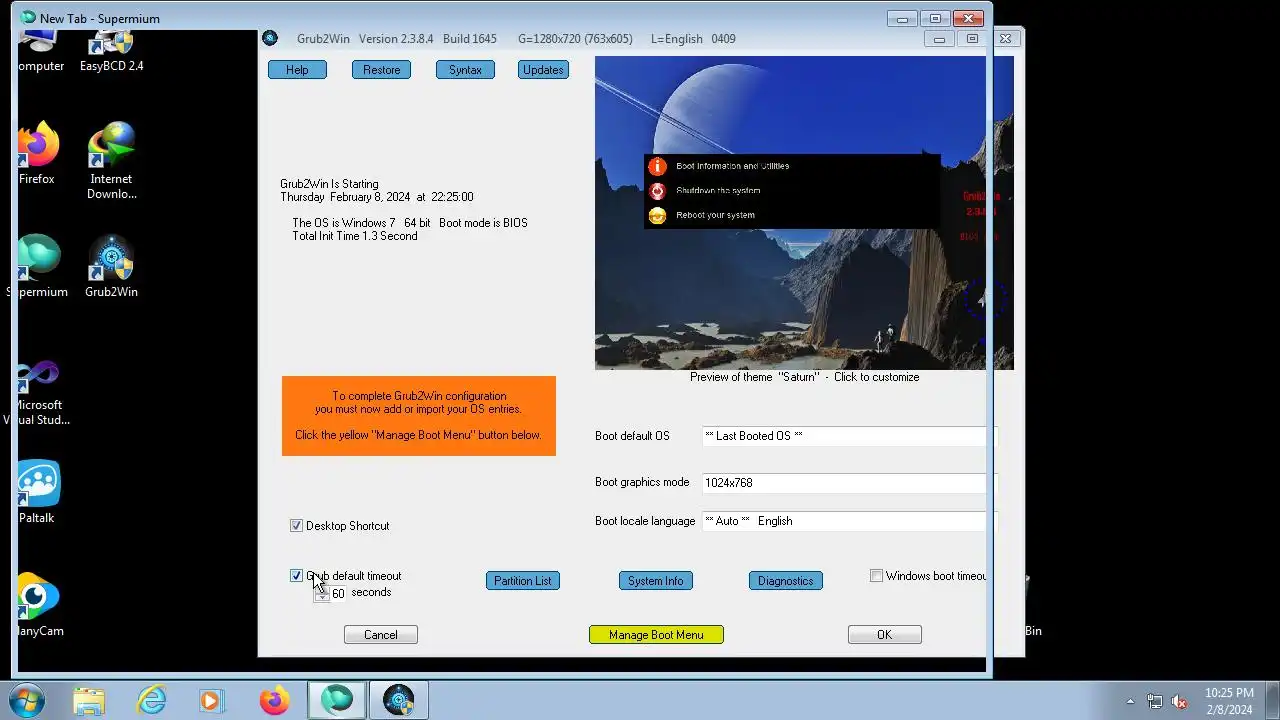This screenshot has width=1280, height=720.
Task: Click the Saturn theme preview to customize
Action: [804, 213]
